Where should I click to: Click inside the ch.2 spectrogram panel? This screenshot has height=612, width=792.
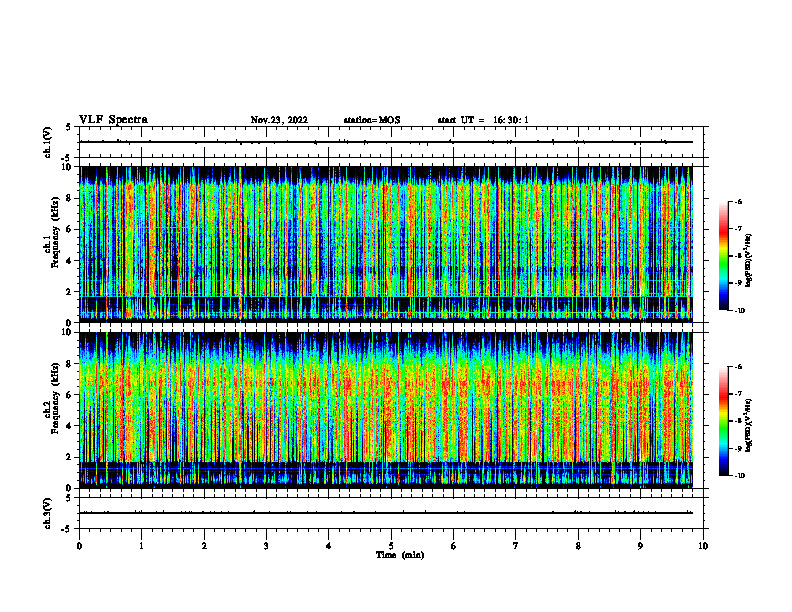click(386, 410)
